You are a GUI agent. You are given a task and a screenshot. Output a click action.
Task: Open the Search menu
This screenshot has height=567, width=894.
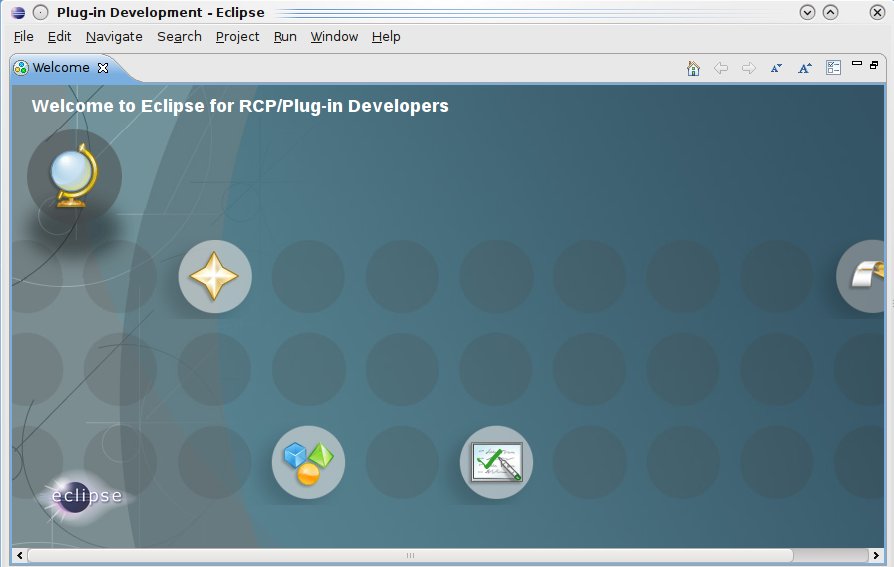pyautogui.click(x=180, y=37)
